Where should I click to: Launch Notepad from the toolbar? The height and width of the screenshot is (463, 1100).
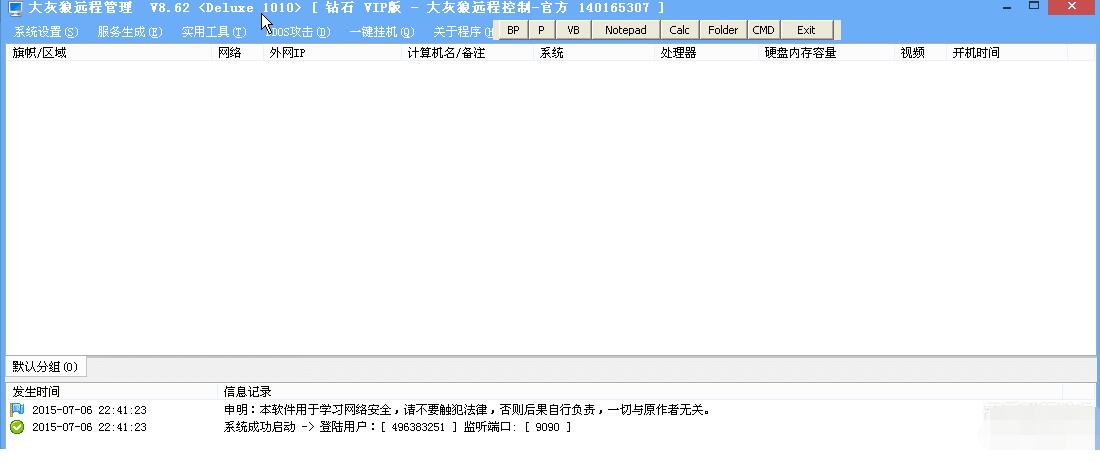point(625,30)
